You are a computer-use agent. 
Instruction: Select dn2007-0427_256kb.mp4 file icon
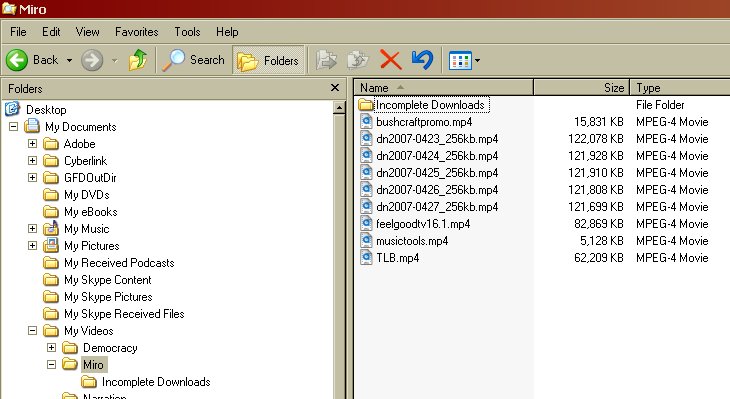coord(366,207)
